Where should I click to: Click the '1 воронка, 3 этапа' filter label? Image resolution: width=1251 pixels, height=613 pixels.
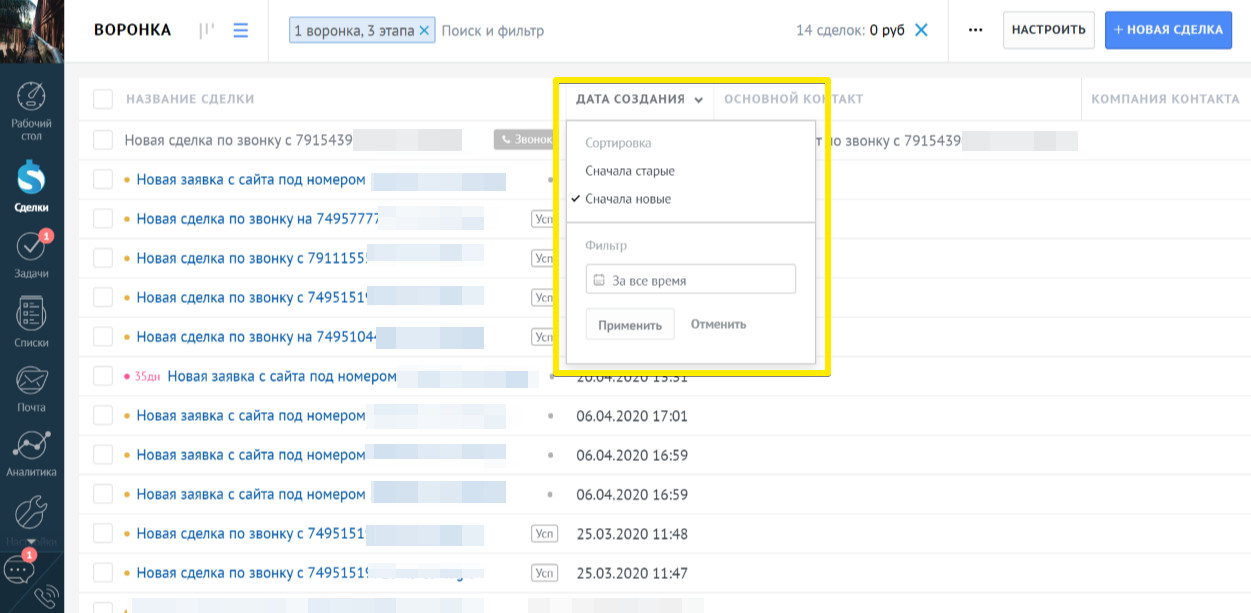[x=354, y=31]
